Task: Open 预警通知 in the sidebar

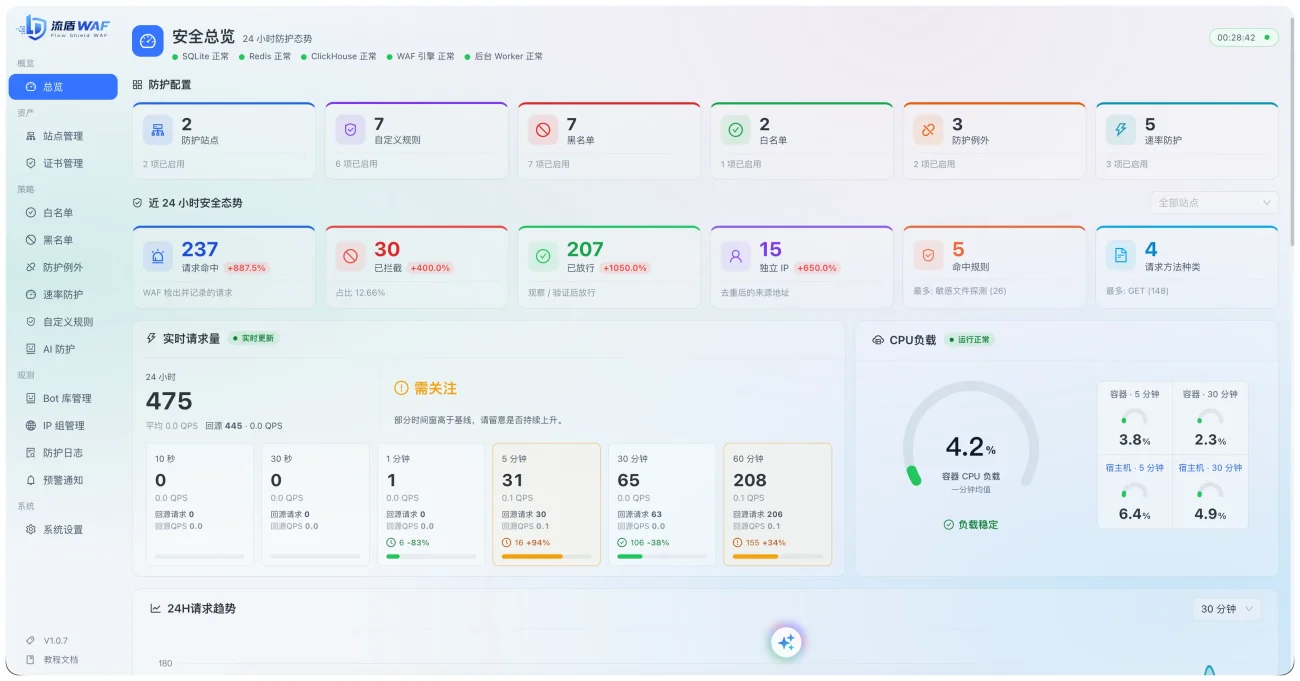Action: click(63, 480)
